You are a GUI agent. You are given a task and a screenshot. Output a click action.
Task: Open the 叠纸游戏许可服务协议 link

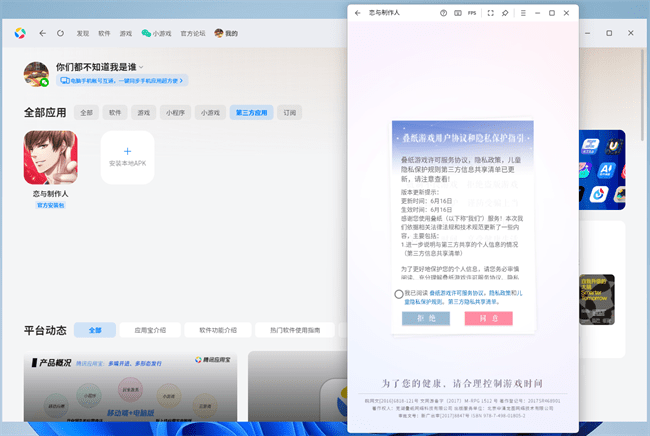click(457, 293)
